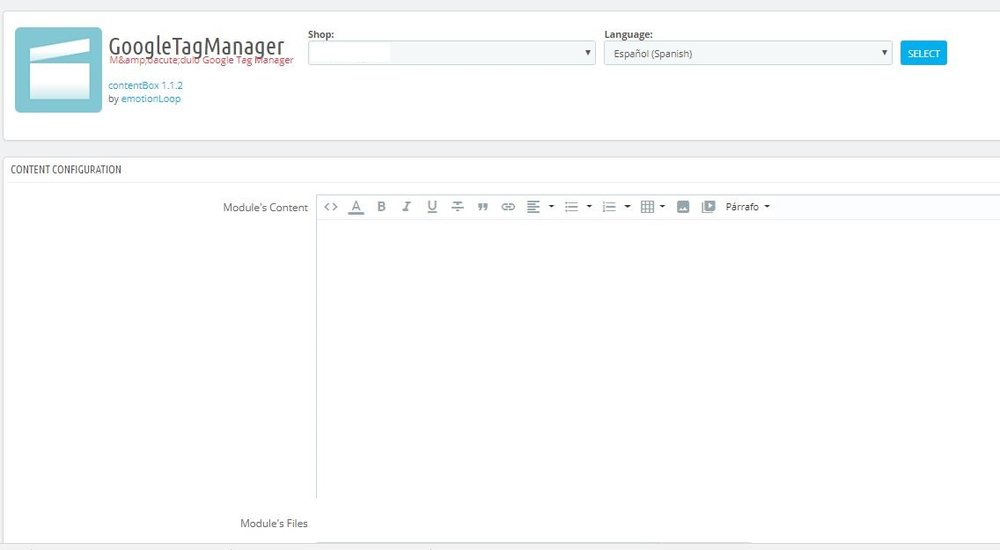
Task: Click the Module's Files label
Action: coord(274,523)
